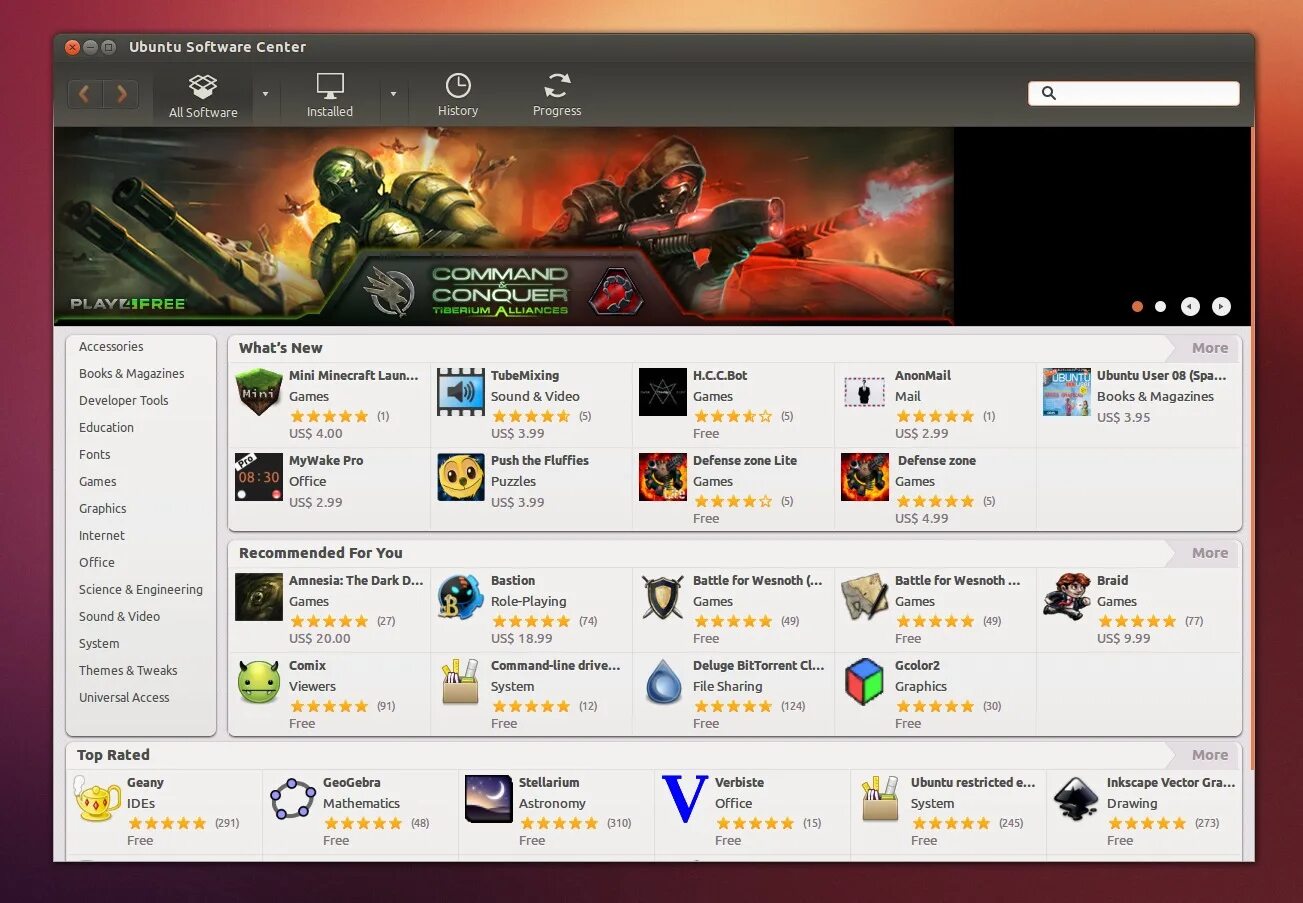Open the Office category
This screenshot has width=1303, height=903.
97,563
